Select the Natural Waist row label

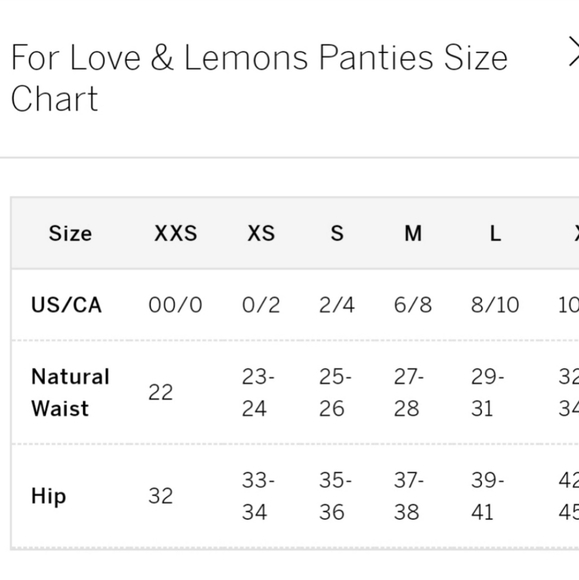tap(70, 392)
